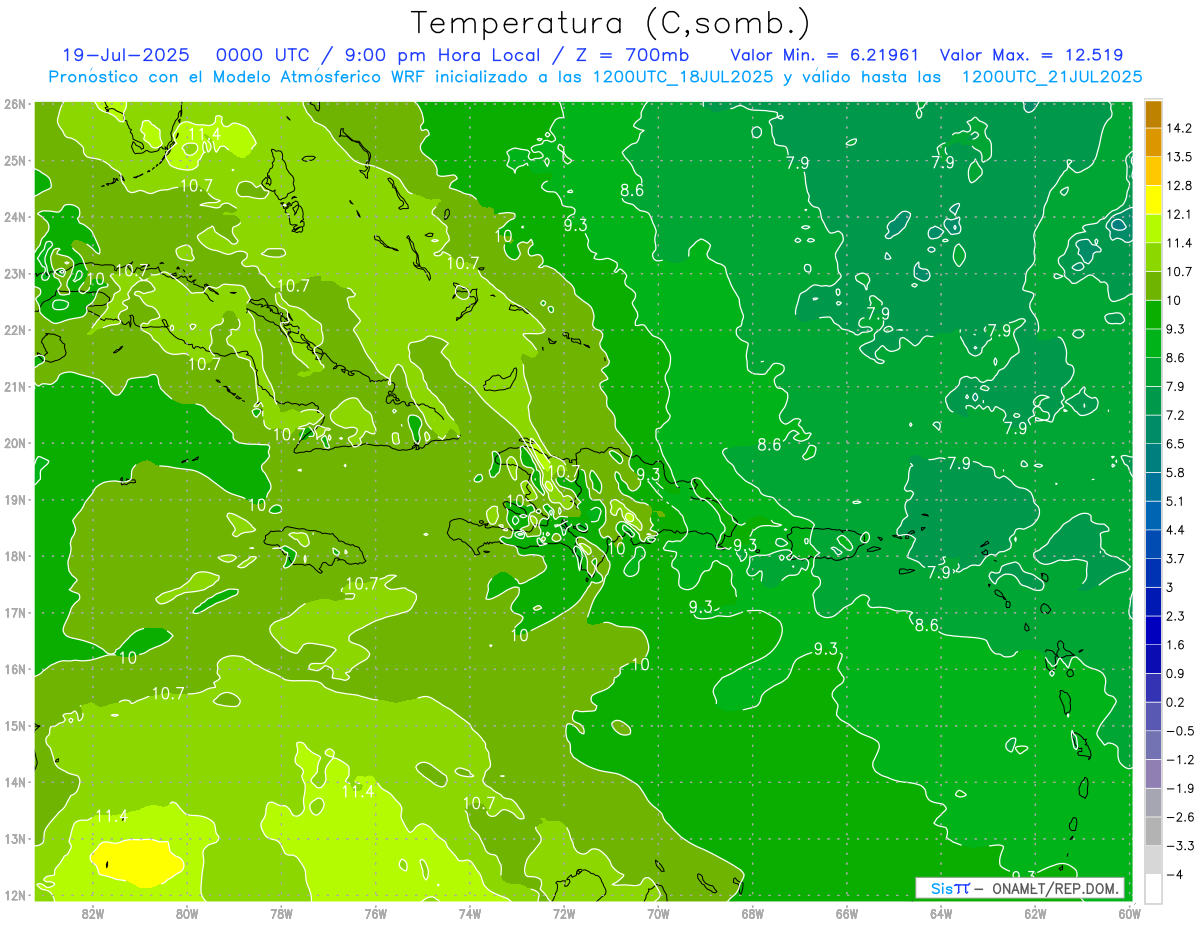Image resolution: width=1200 pixels, height=927 pixels.
Task: Click the '82W' longitude axis label
Action: click(93, 913)
